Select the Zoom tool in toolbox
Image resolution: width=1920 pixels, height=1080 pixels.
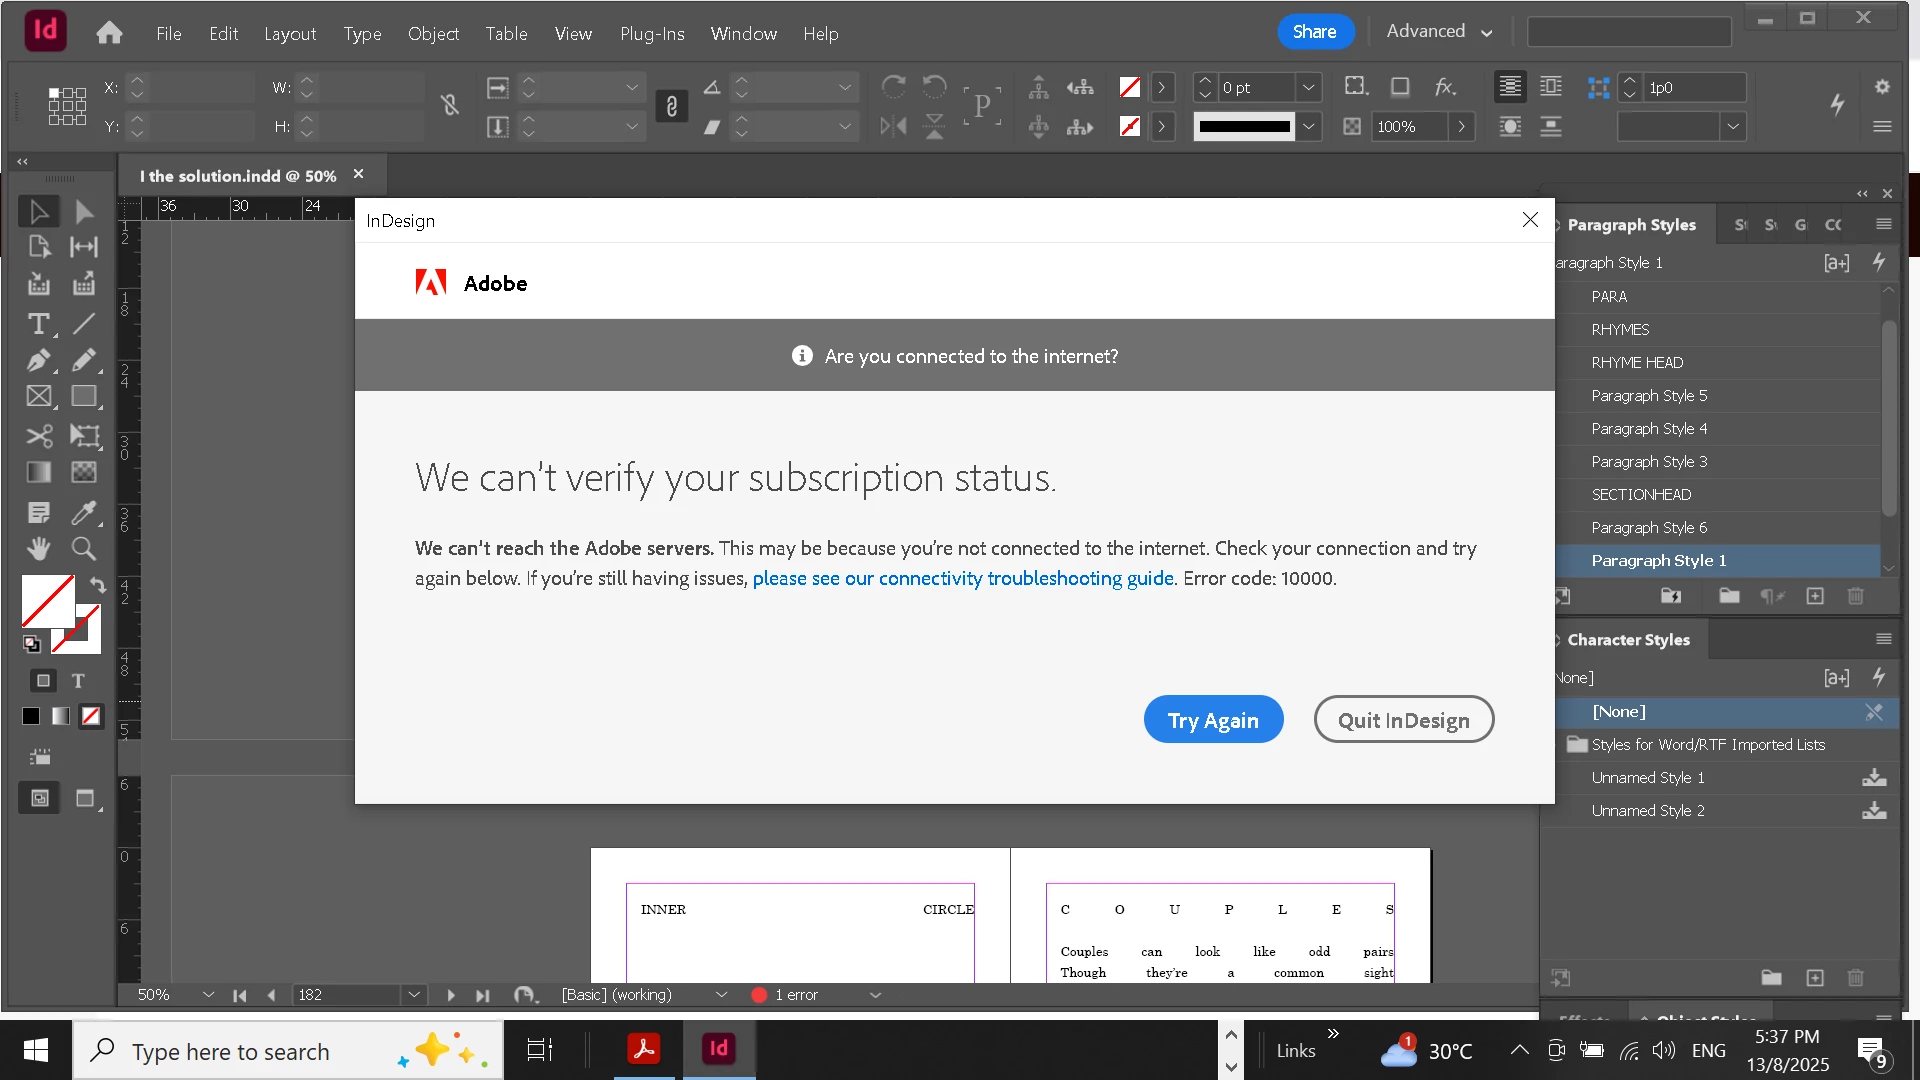point(84,549)
